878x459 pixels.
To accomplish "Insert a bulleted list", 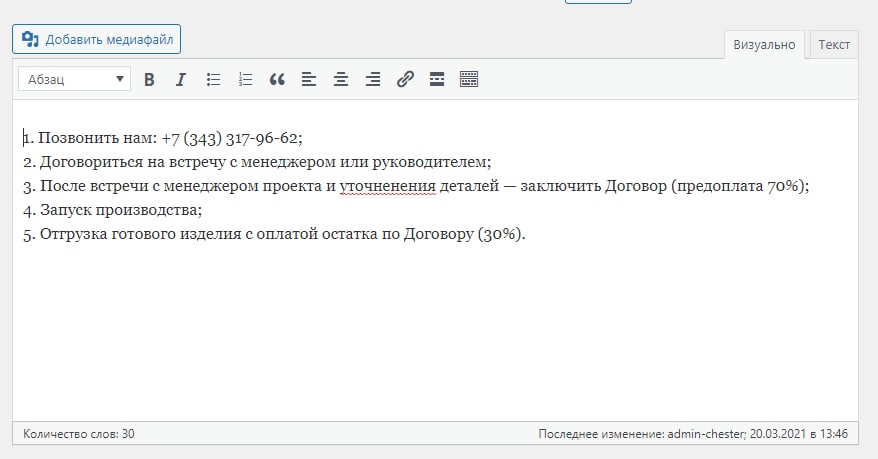I will tap(213, 79).
